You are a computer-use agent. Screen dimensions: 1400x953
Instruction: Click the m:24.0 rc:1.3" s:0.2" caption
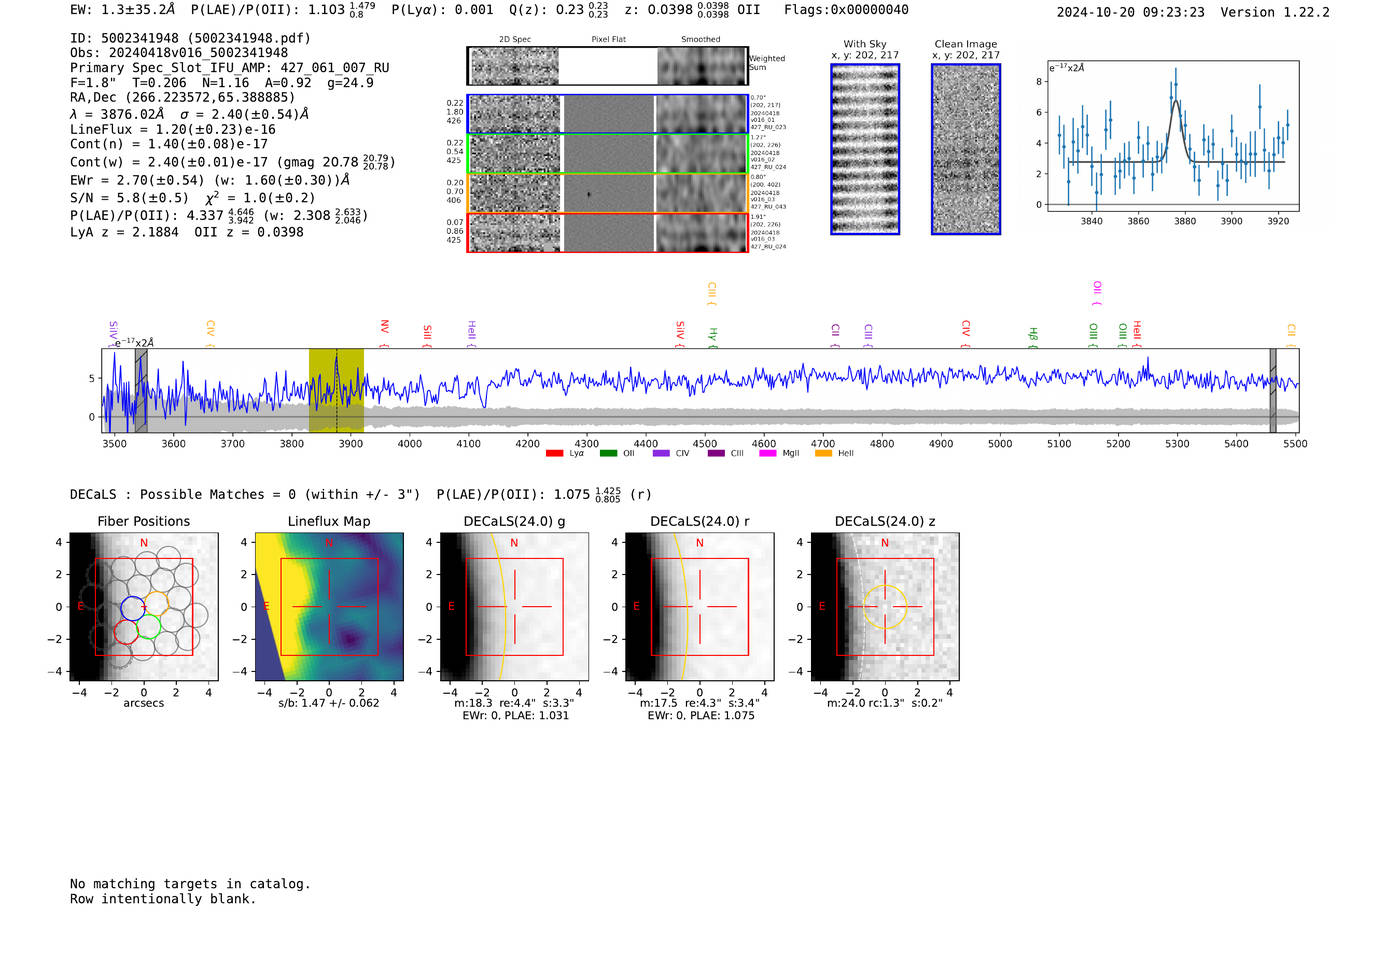coord(885,703)
